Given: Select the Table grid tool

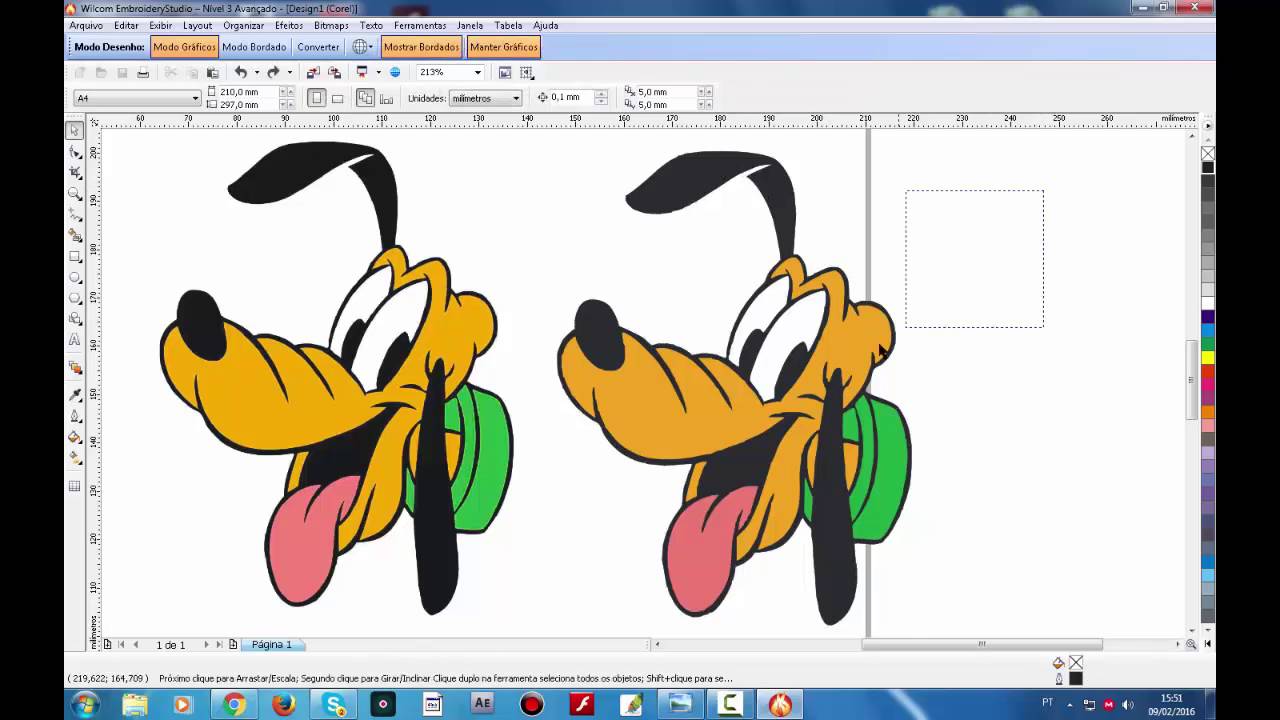Looking at the screenshot, I should (75, 487).
